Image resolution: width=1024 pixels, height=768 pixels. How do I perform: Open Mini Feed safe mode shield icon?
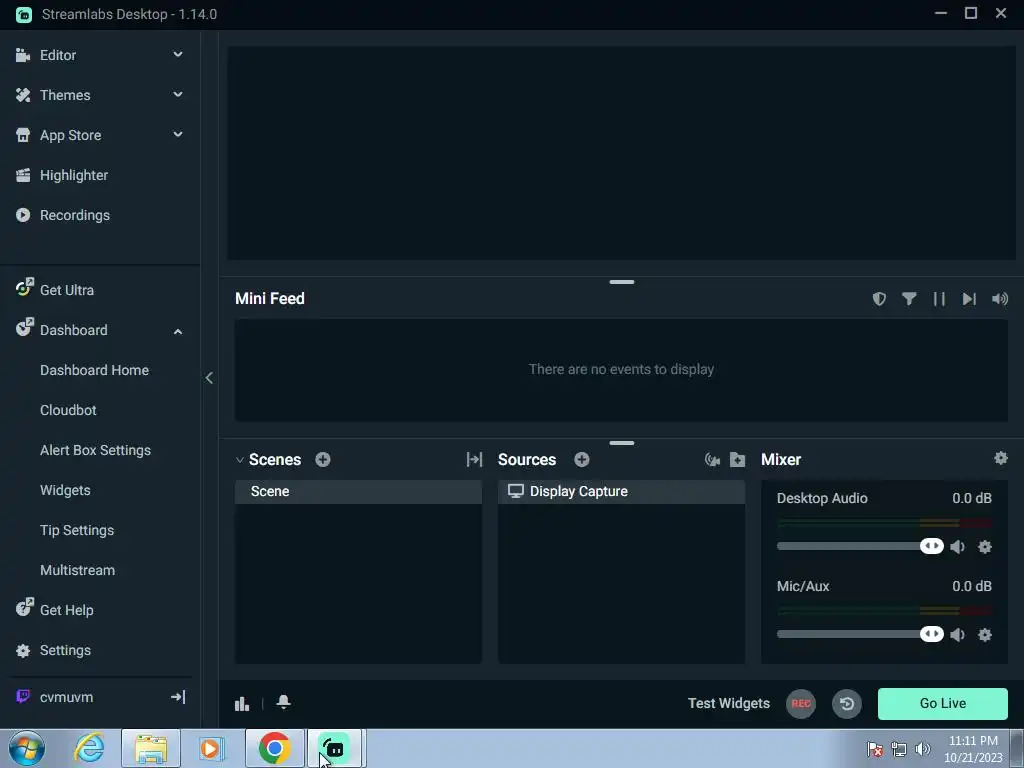click(x=879, y=299)
